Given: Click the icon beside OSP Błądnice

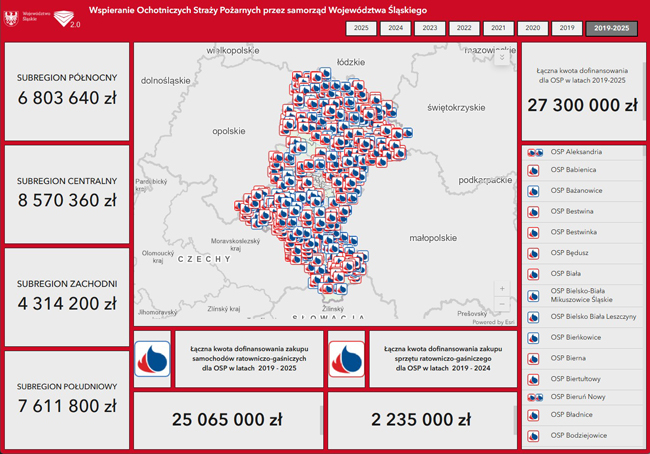Looking at the screenshot, I should pyautogui.click(x=533, y=415).
